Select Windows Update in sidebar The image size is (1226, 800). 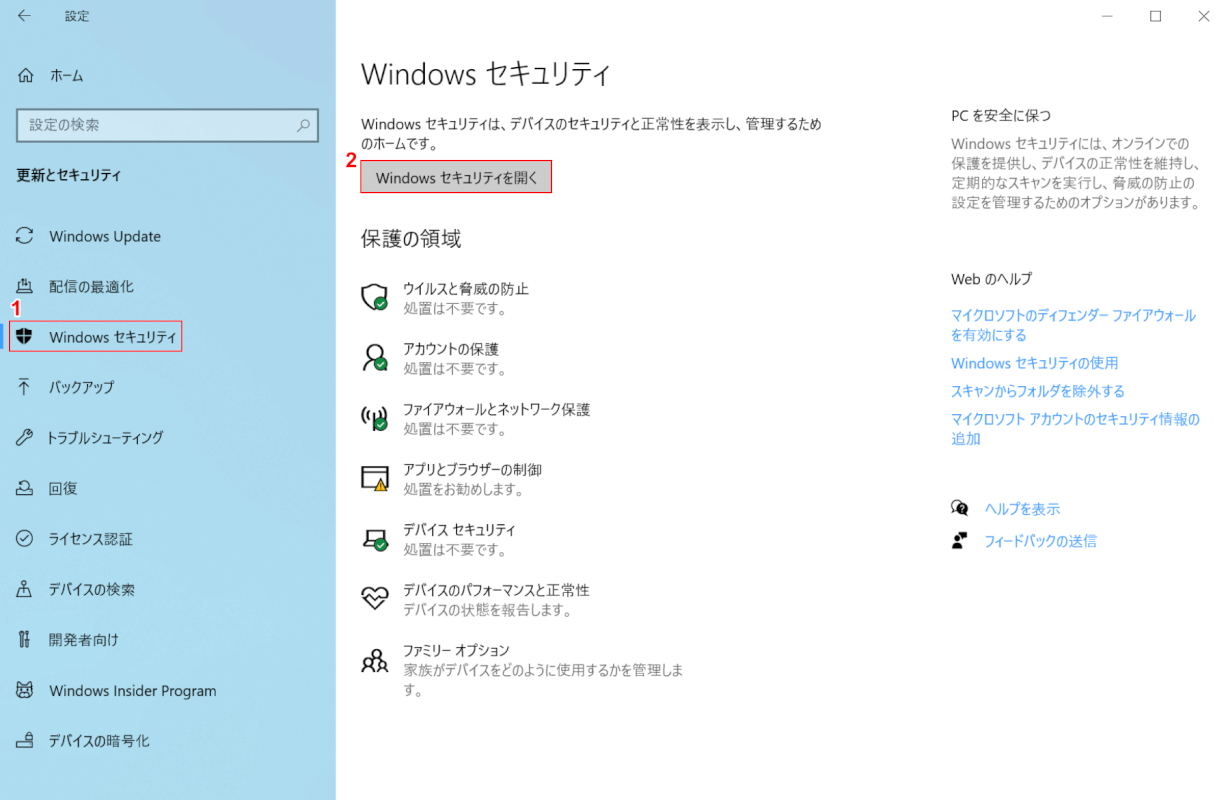[x=104, y=236]
